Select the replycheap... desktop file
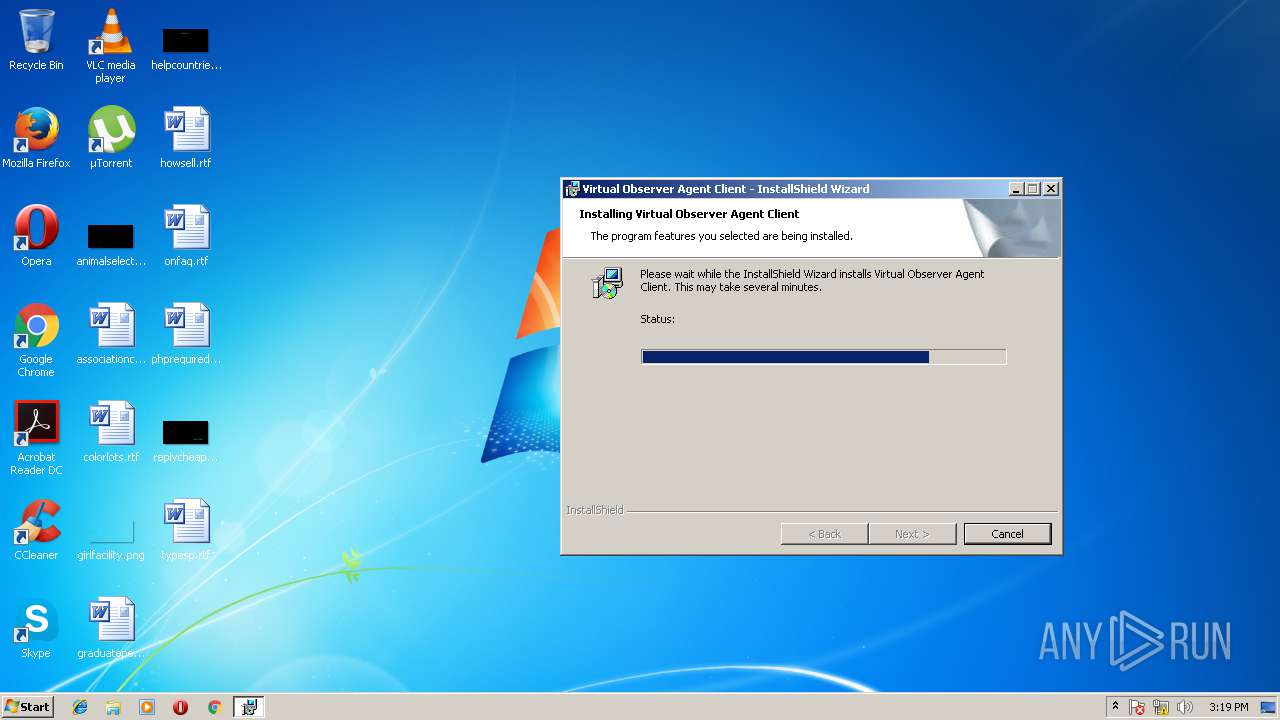Viewport: 1280px width, 720px height. [x=186, y=441]
